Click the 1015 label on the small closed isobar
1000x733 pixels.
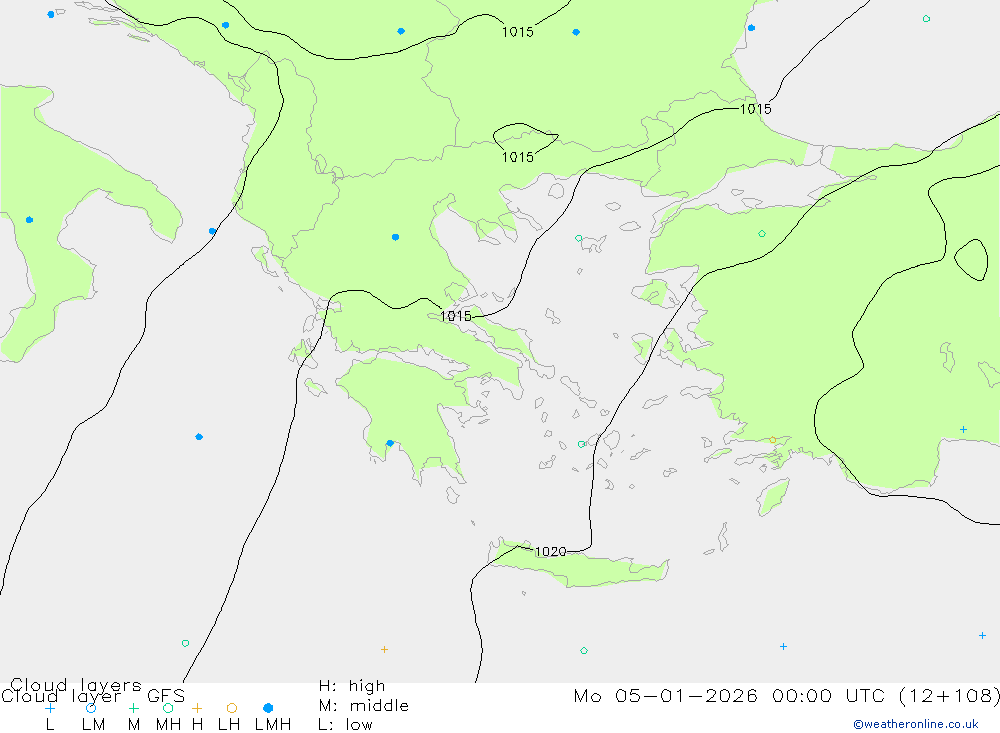[x=517, y=157]
